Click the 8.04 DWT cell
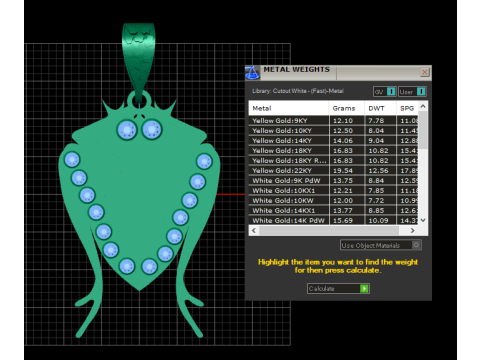Image resolution: width=480 pixels, height=360 pixels. (x=380, y=131)
